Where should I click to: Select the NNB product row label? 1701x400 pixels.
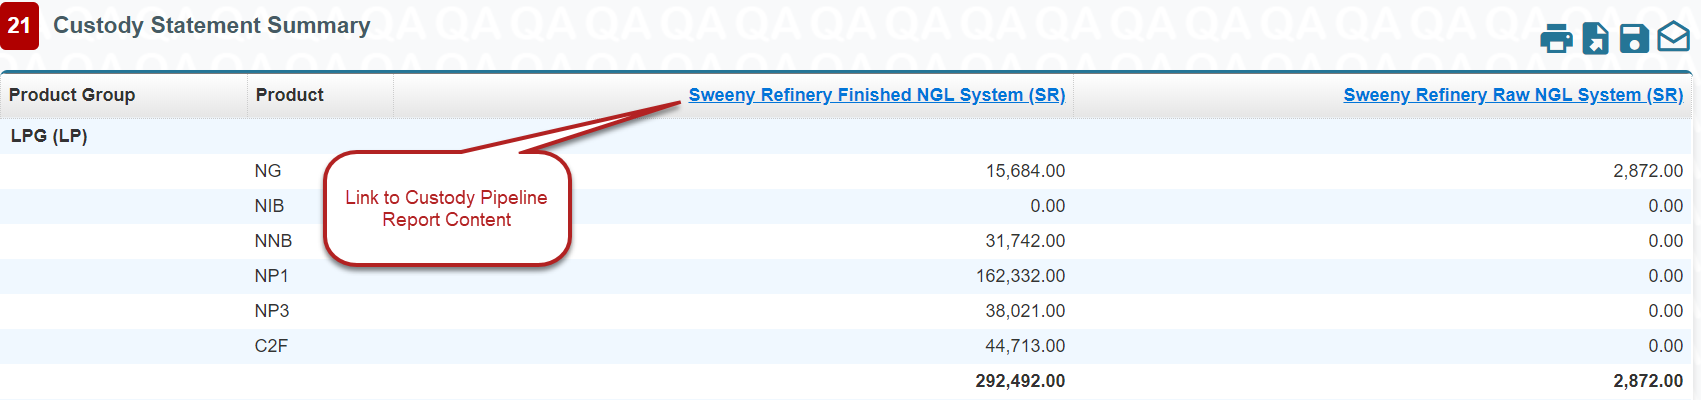pyautogui.click(x=273, y=241)
